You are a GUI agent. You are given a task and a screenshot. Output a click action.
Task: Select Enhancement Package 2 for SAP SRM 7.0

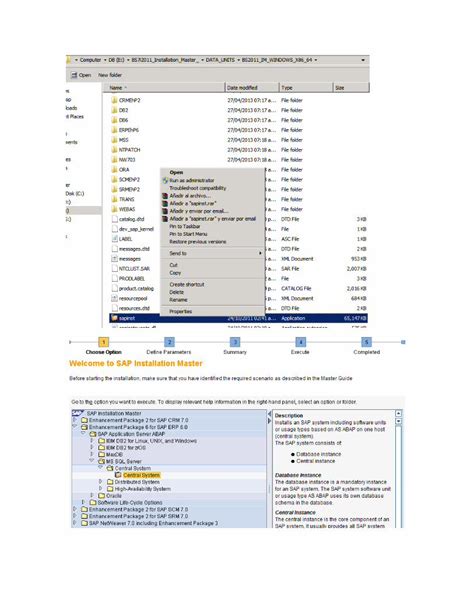[138, 516]
